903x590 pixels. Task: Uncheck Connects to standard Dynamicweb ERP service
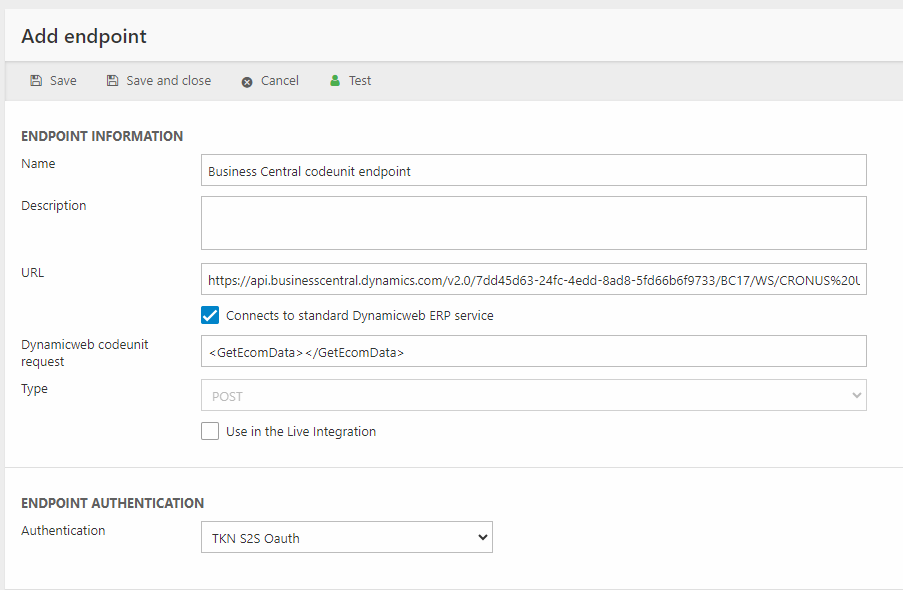[x=210, y=316]
